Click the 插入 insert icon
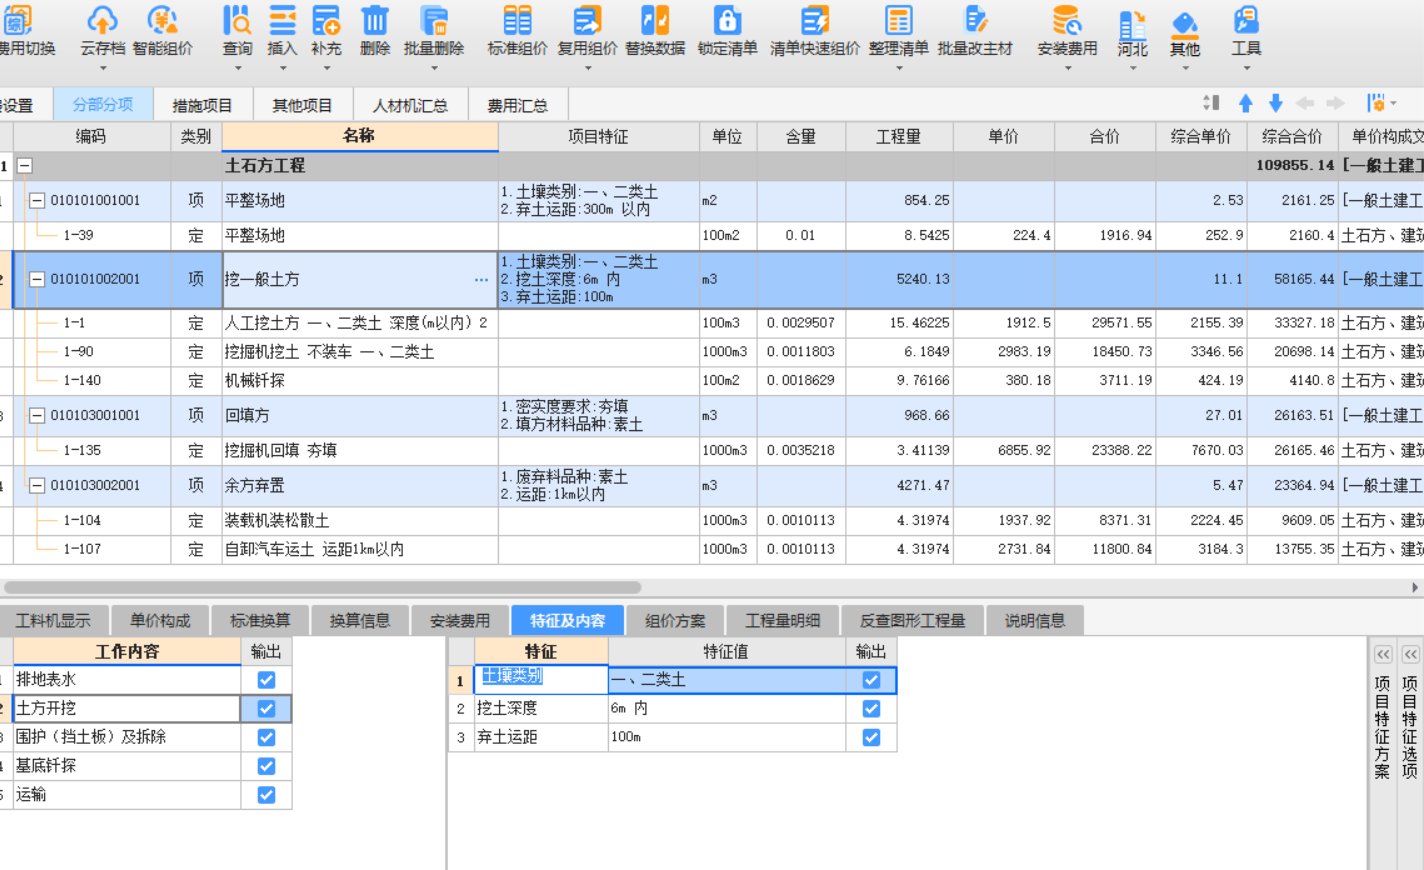 tap(283, 20)
